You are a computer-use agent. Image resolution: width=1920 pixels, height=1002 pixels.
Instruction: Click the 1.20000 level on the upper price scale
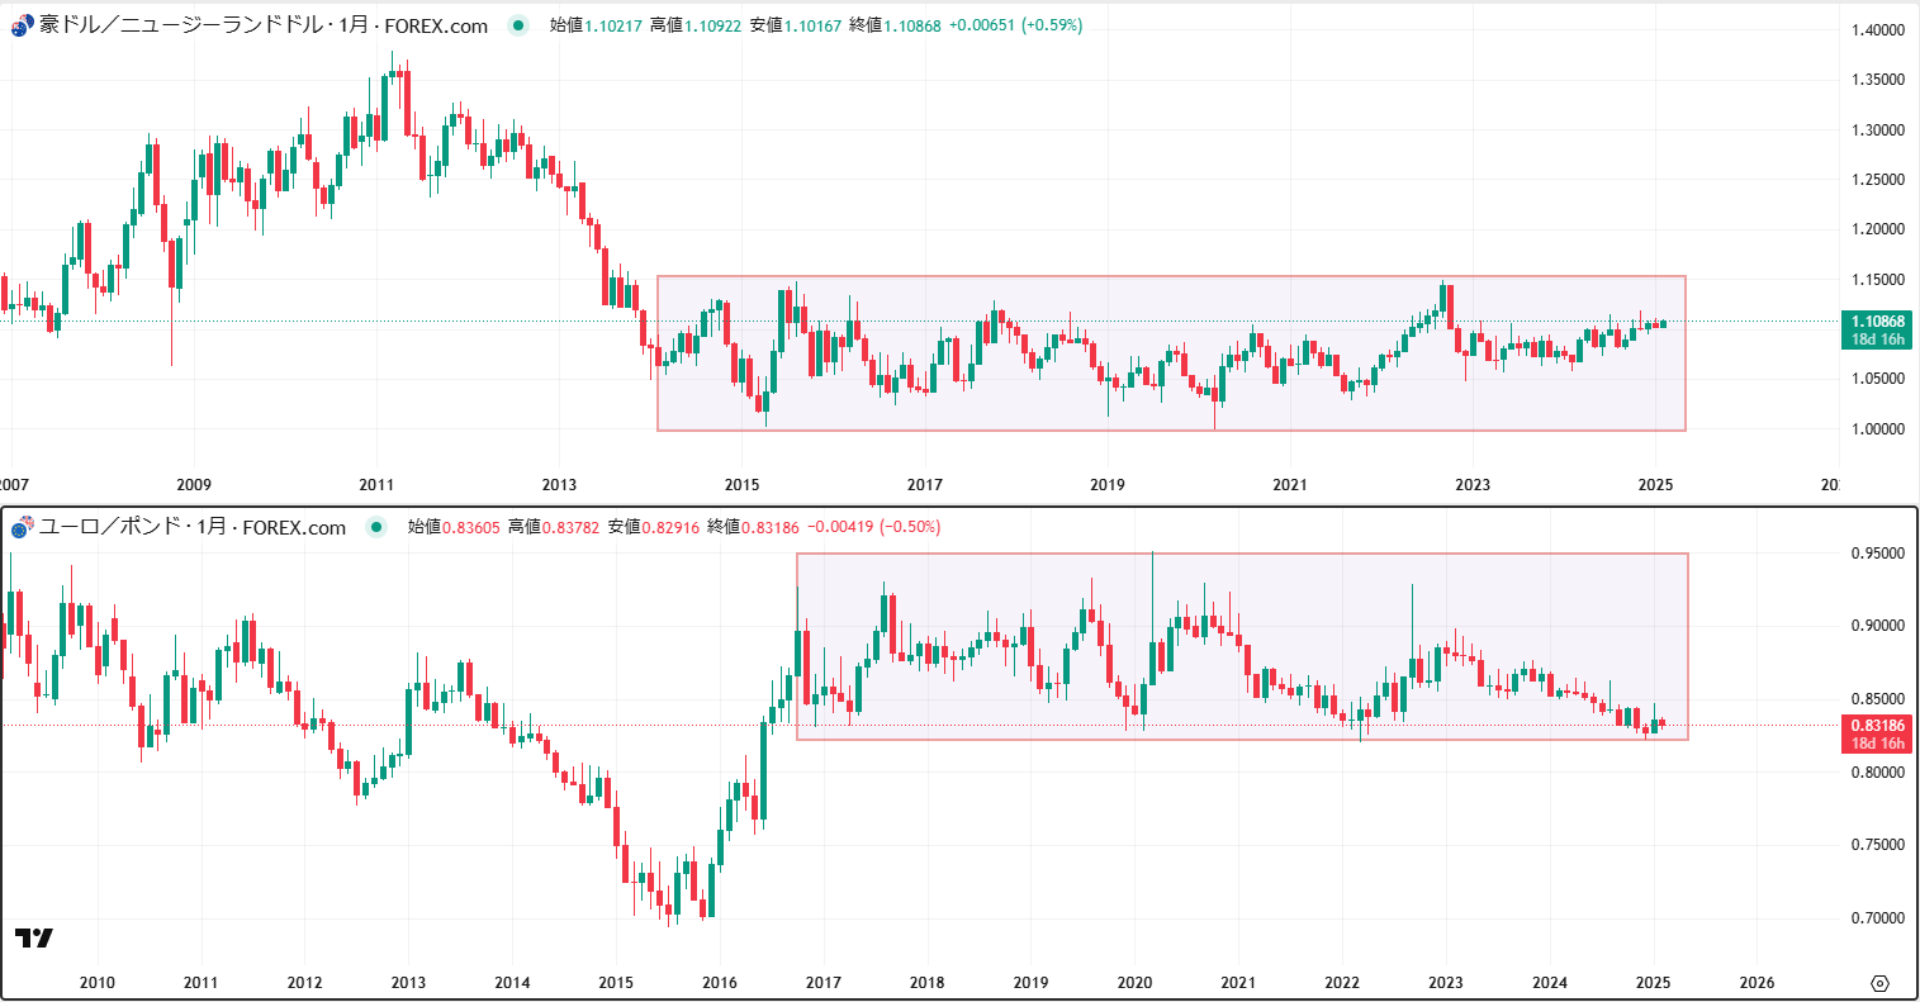1877,229
